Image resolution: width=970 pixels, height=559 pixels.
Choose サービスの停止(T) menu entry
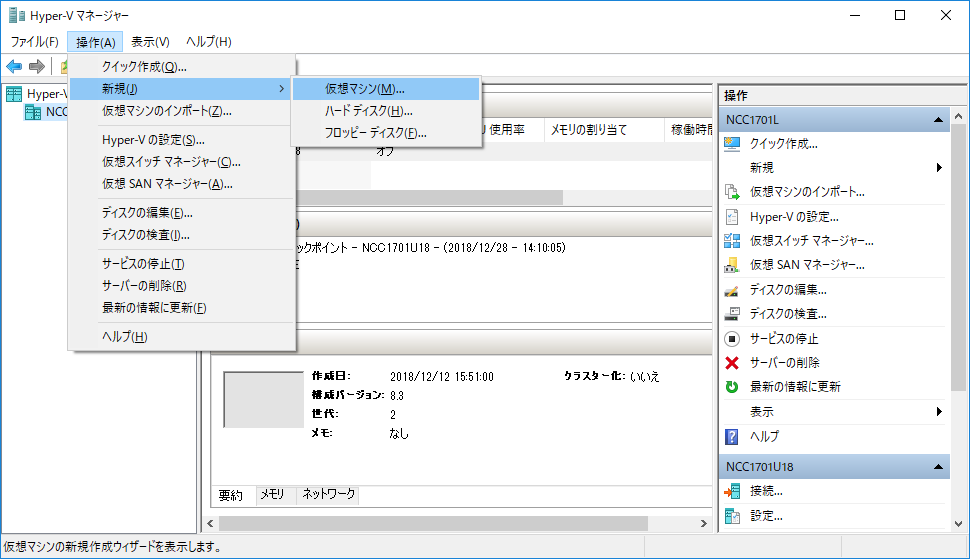tap(181, 264)
